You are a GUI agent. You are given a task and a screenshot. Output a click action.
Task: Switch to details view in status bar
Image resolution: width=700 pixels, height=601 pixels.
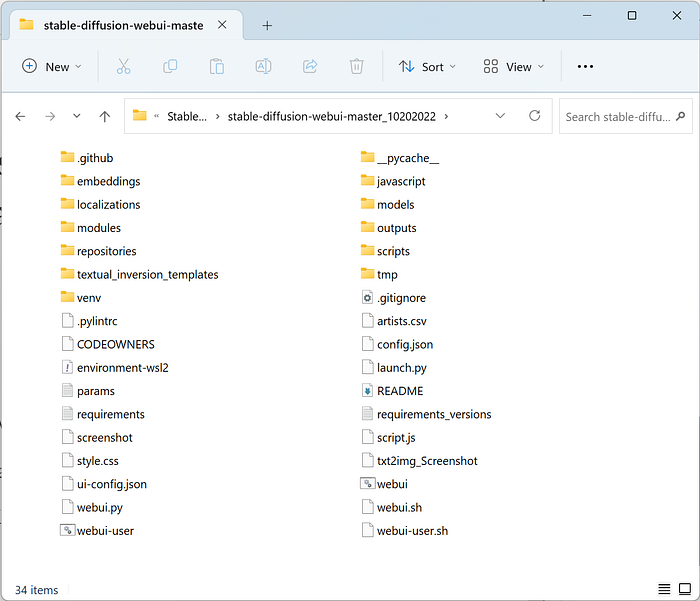(x=664, y=589)
